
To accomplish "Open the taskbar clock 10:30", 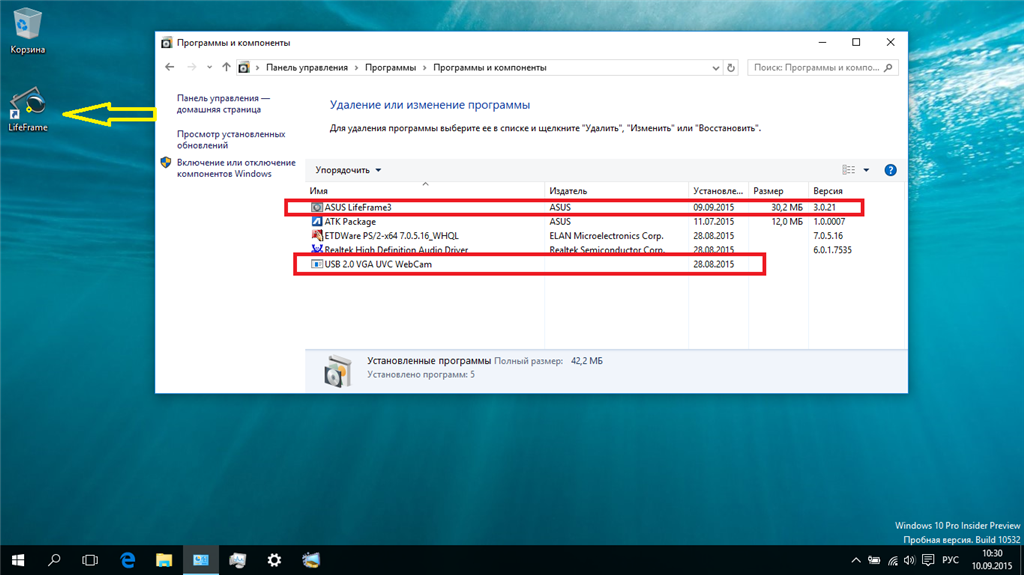I will (x=991, y=560).
